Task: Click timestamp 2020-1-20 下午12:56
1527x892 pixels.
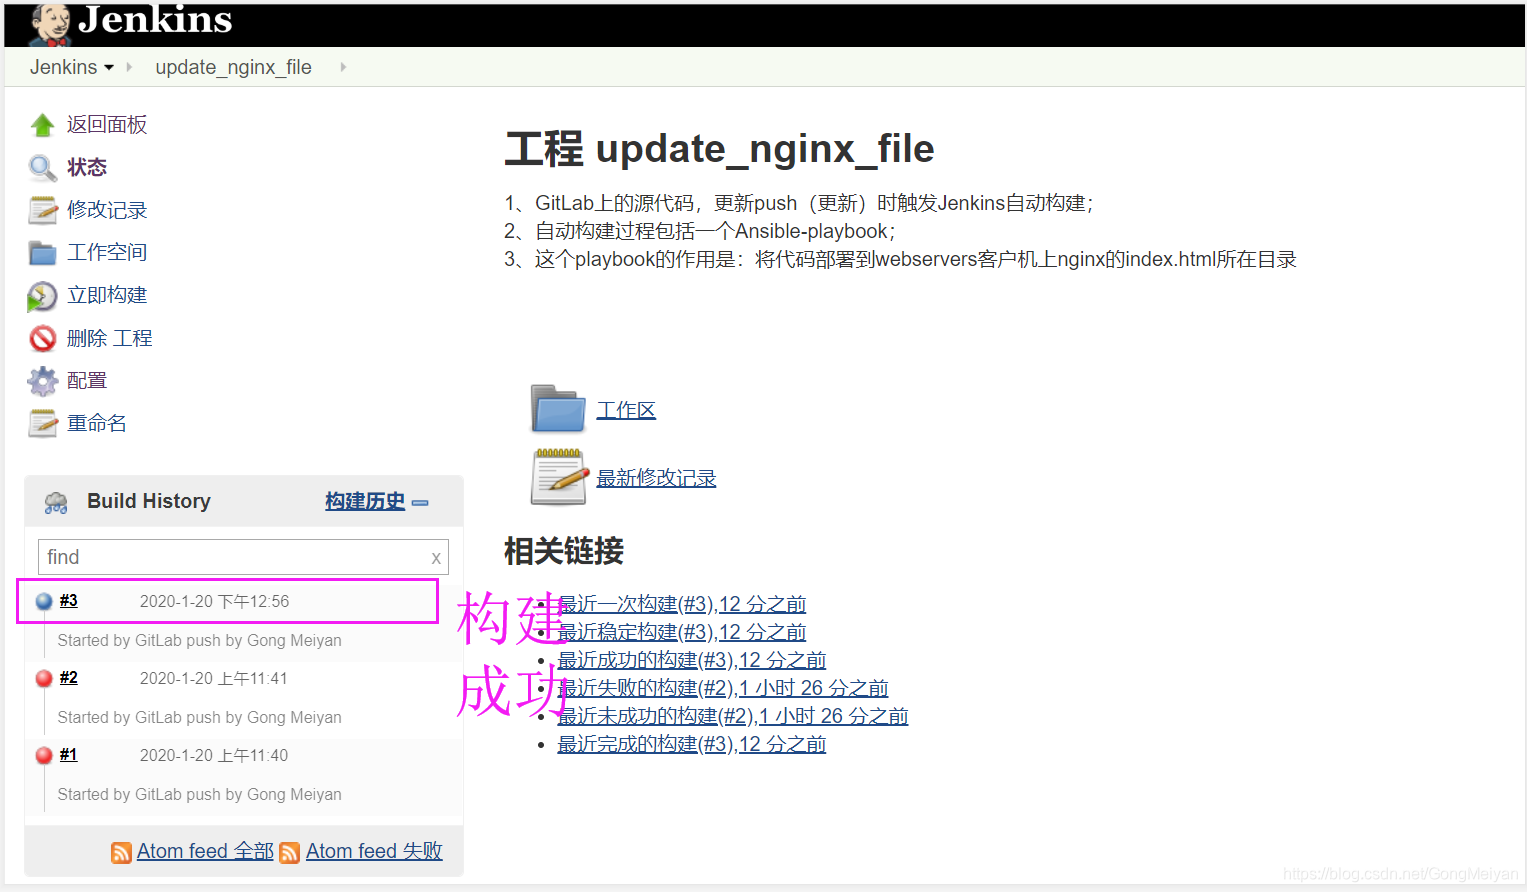Action: click(214, 602)
